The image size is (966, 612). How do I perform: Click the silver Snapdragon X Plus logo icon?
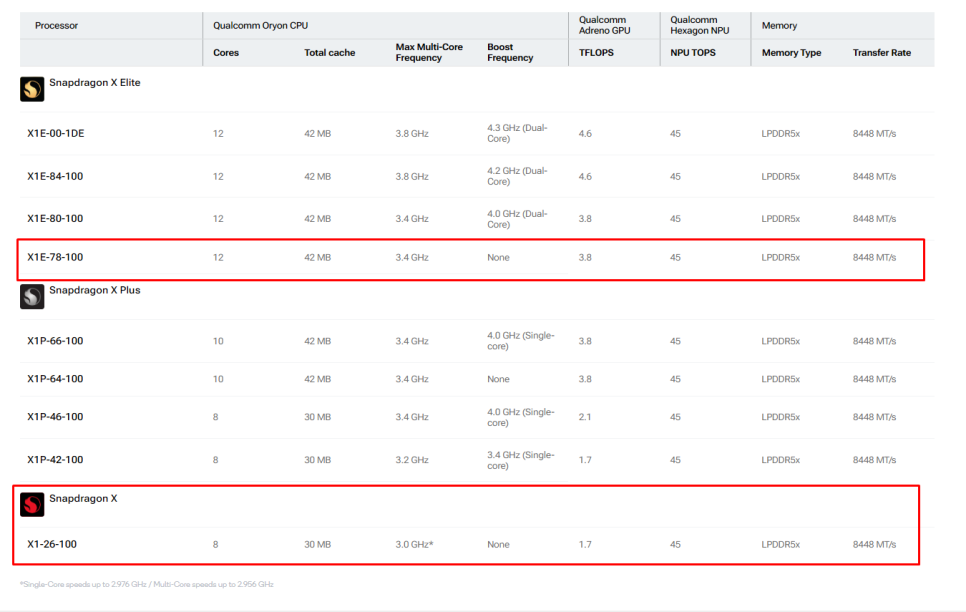click(x=32, y=296)
